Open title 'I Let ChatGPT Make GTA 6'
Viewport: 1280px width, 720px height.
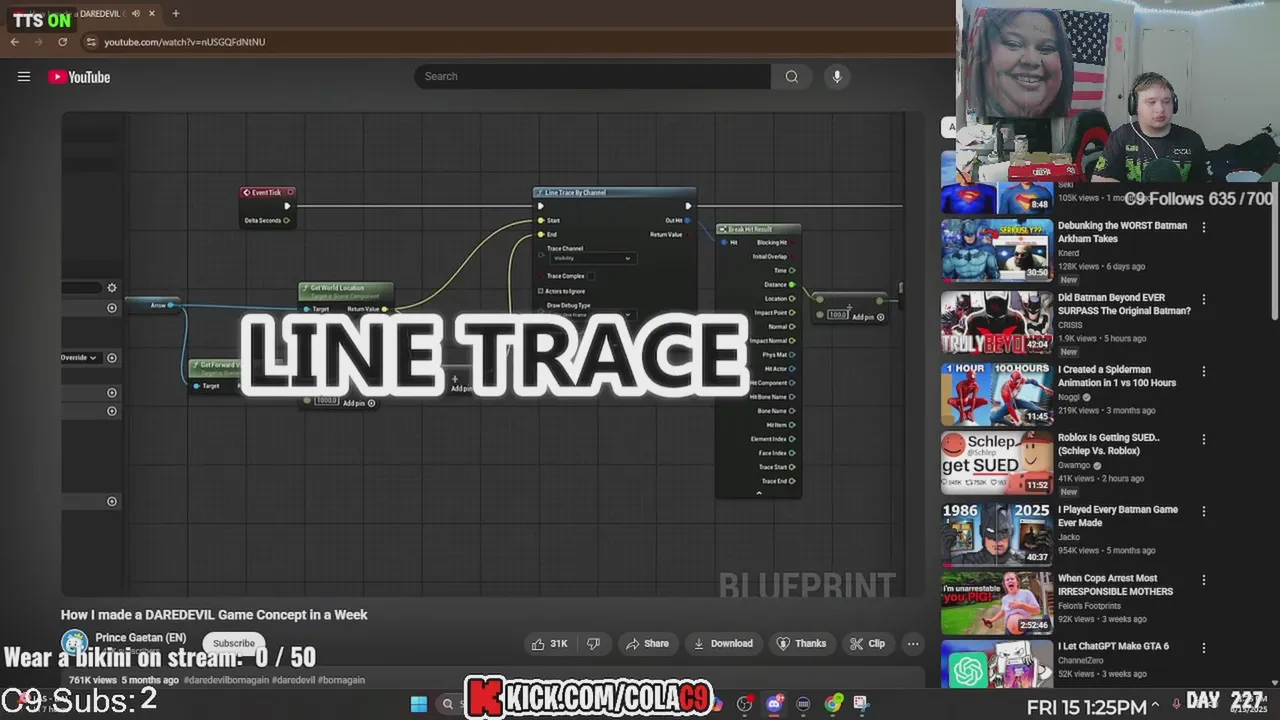click(x=1113, y=646)
